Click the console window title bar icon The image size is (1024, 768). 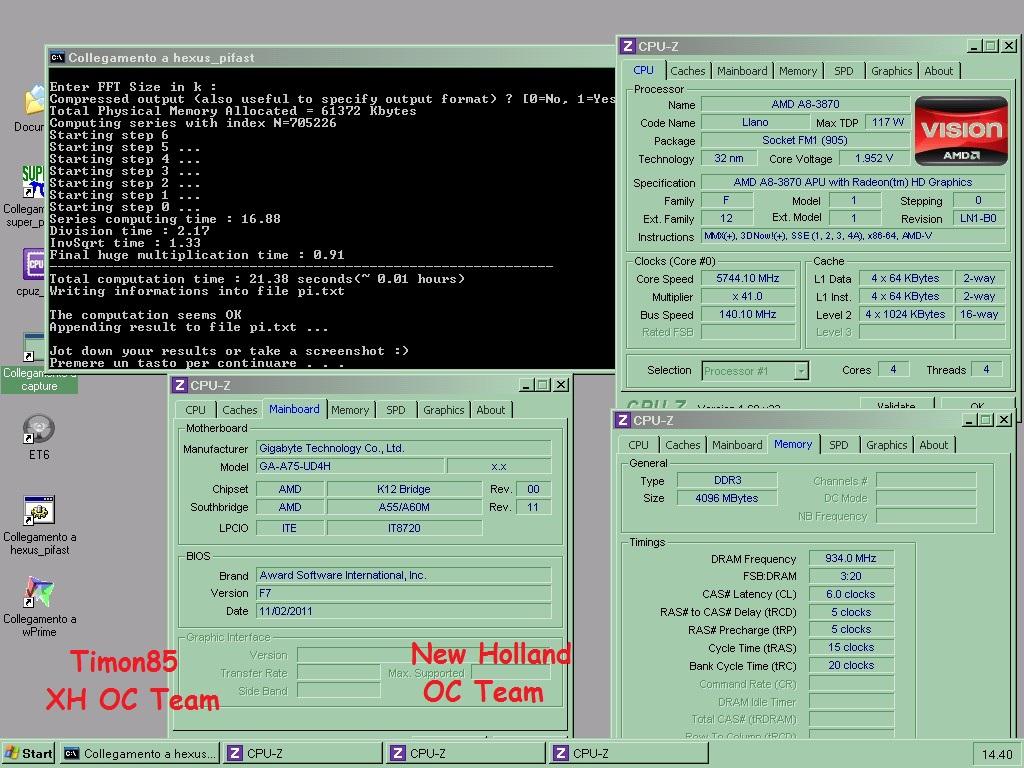click(57, 57)
